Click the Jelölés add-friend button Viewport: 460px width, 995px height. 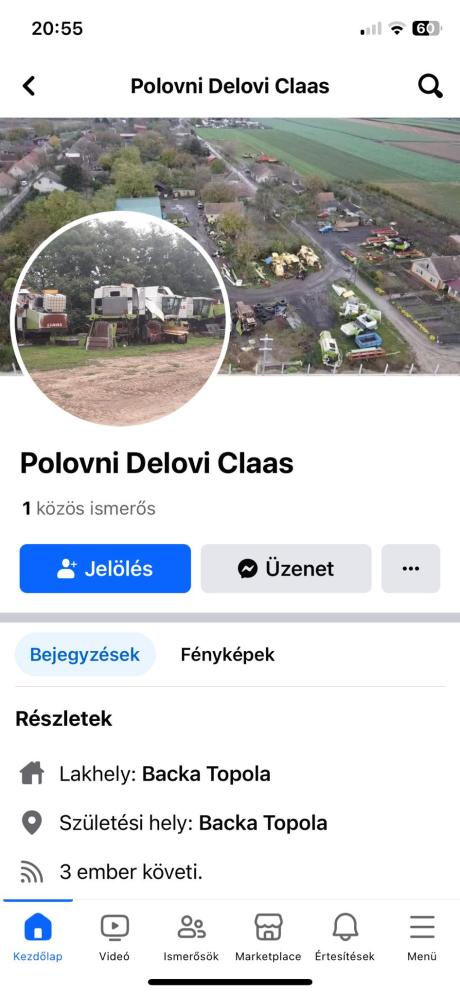coord(105,569)
